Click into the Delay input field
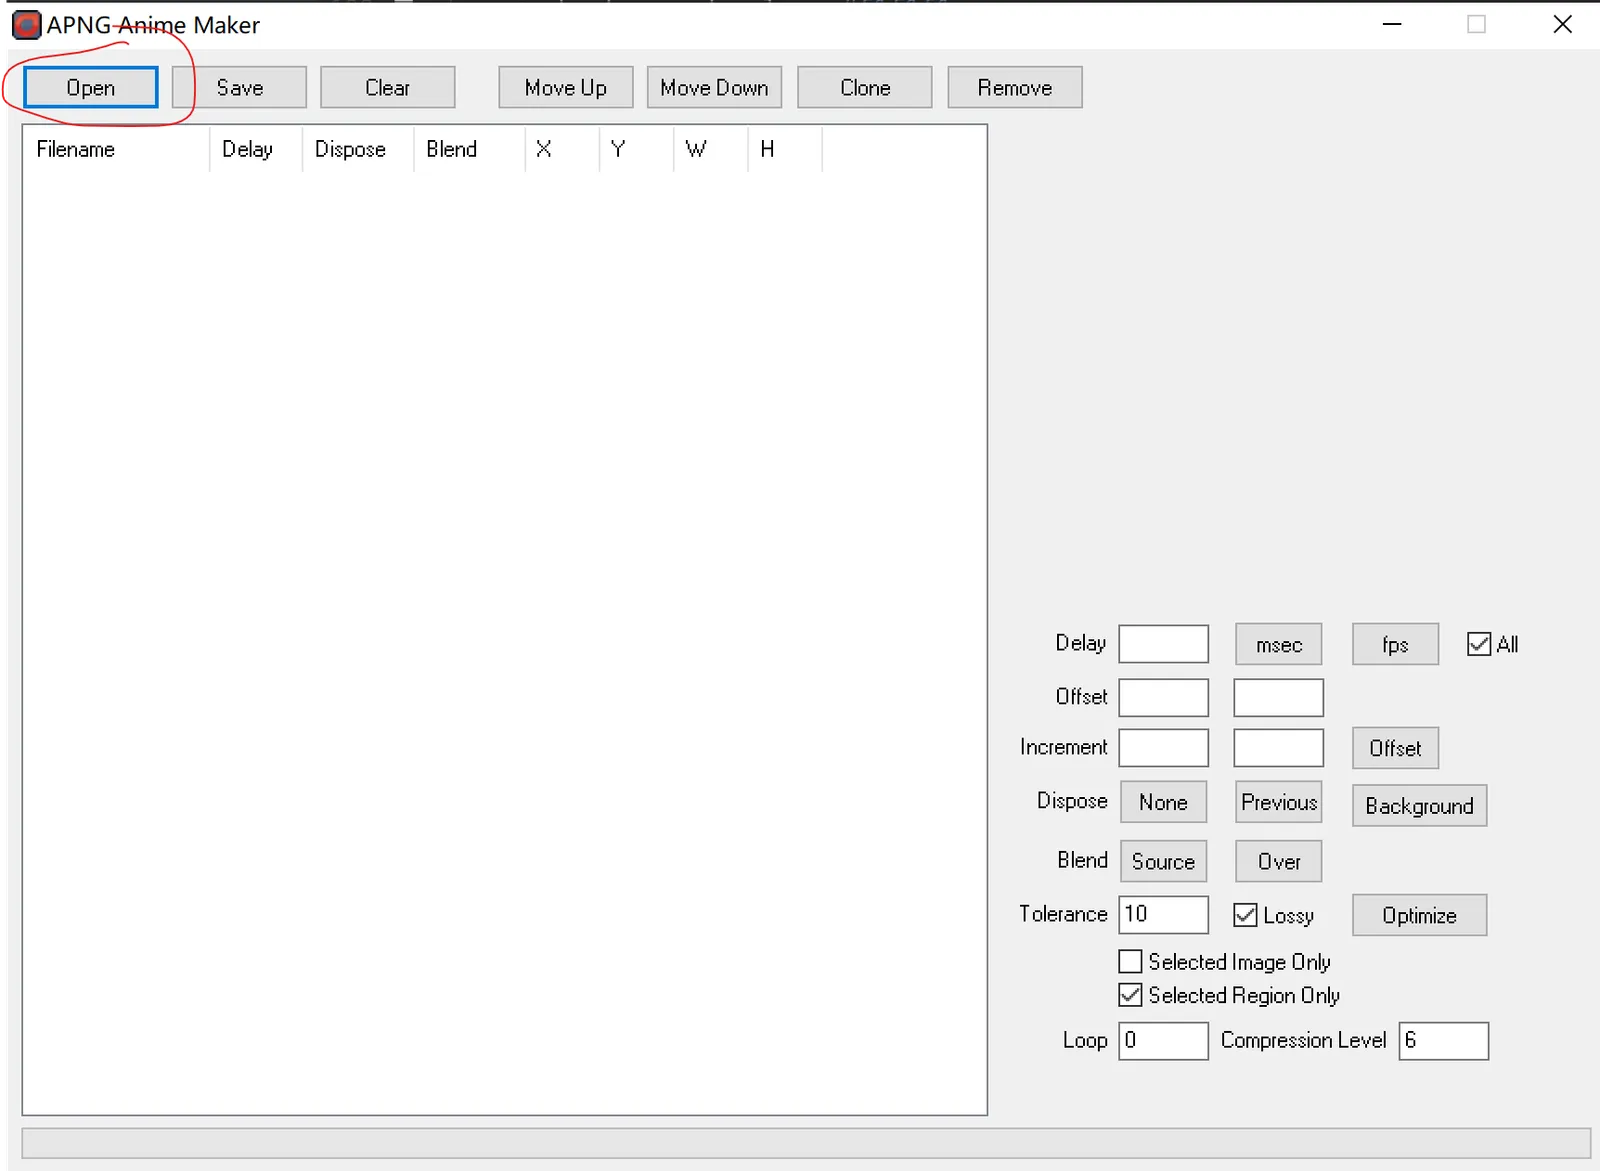Viewport: 1600px width, 1171px height. click(x=1163, y=644)
